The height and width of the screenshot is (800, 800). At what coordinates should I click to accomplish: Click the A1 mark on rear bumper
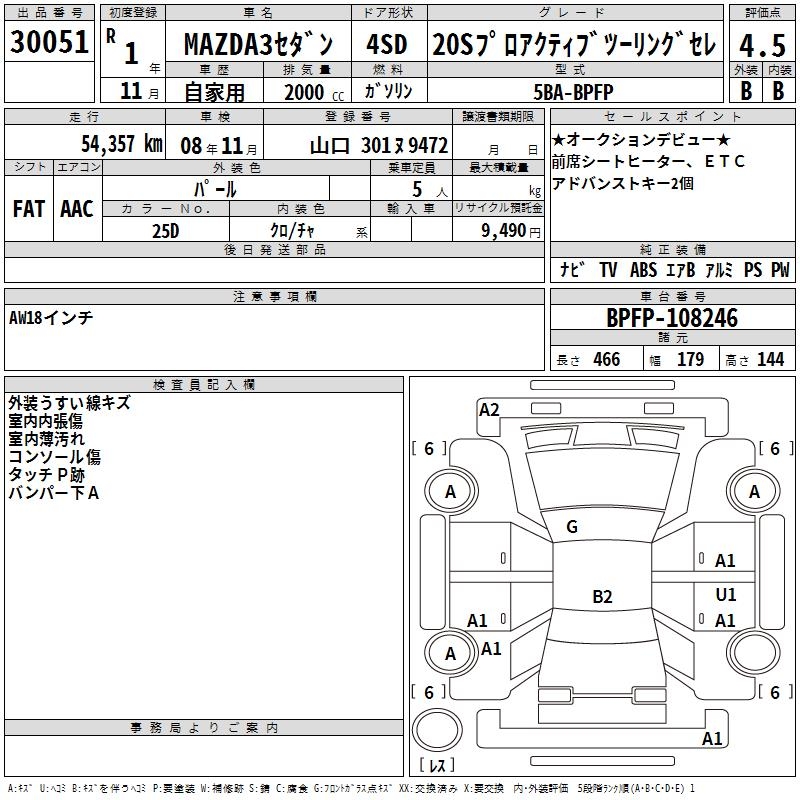[x=712, y=739]
